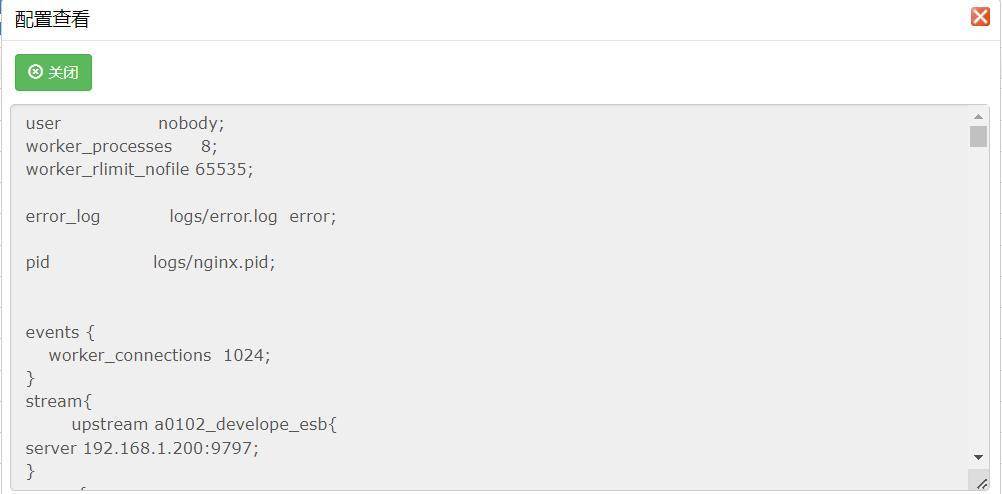
Task: Click the circled-x icon inside 关闭 button
Action: click(36, 72)
